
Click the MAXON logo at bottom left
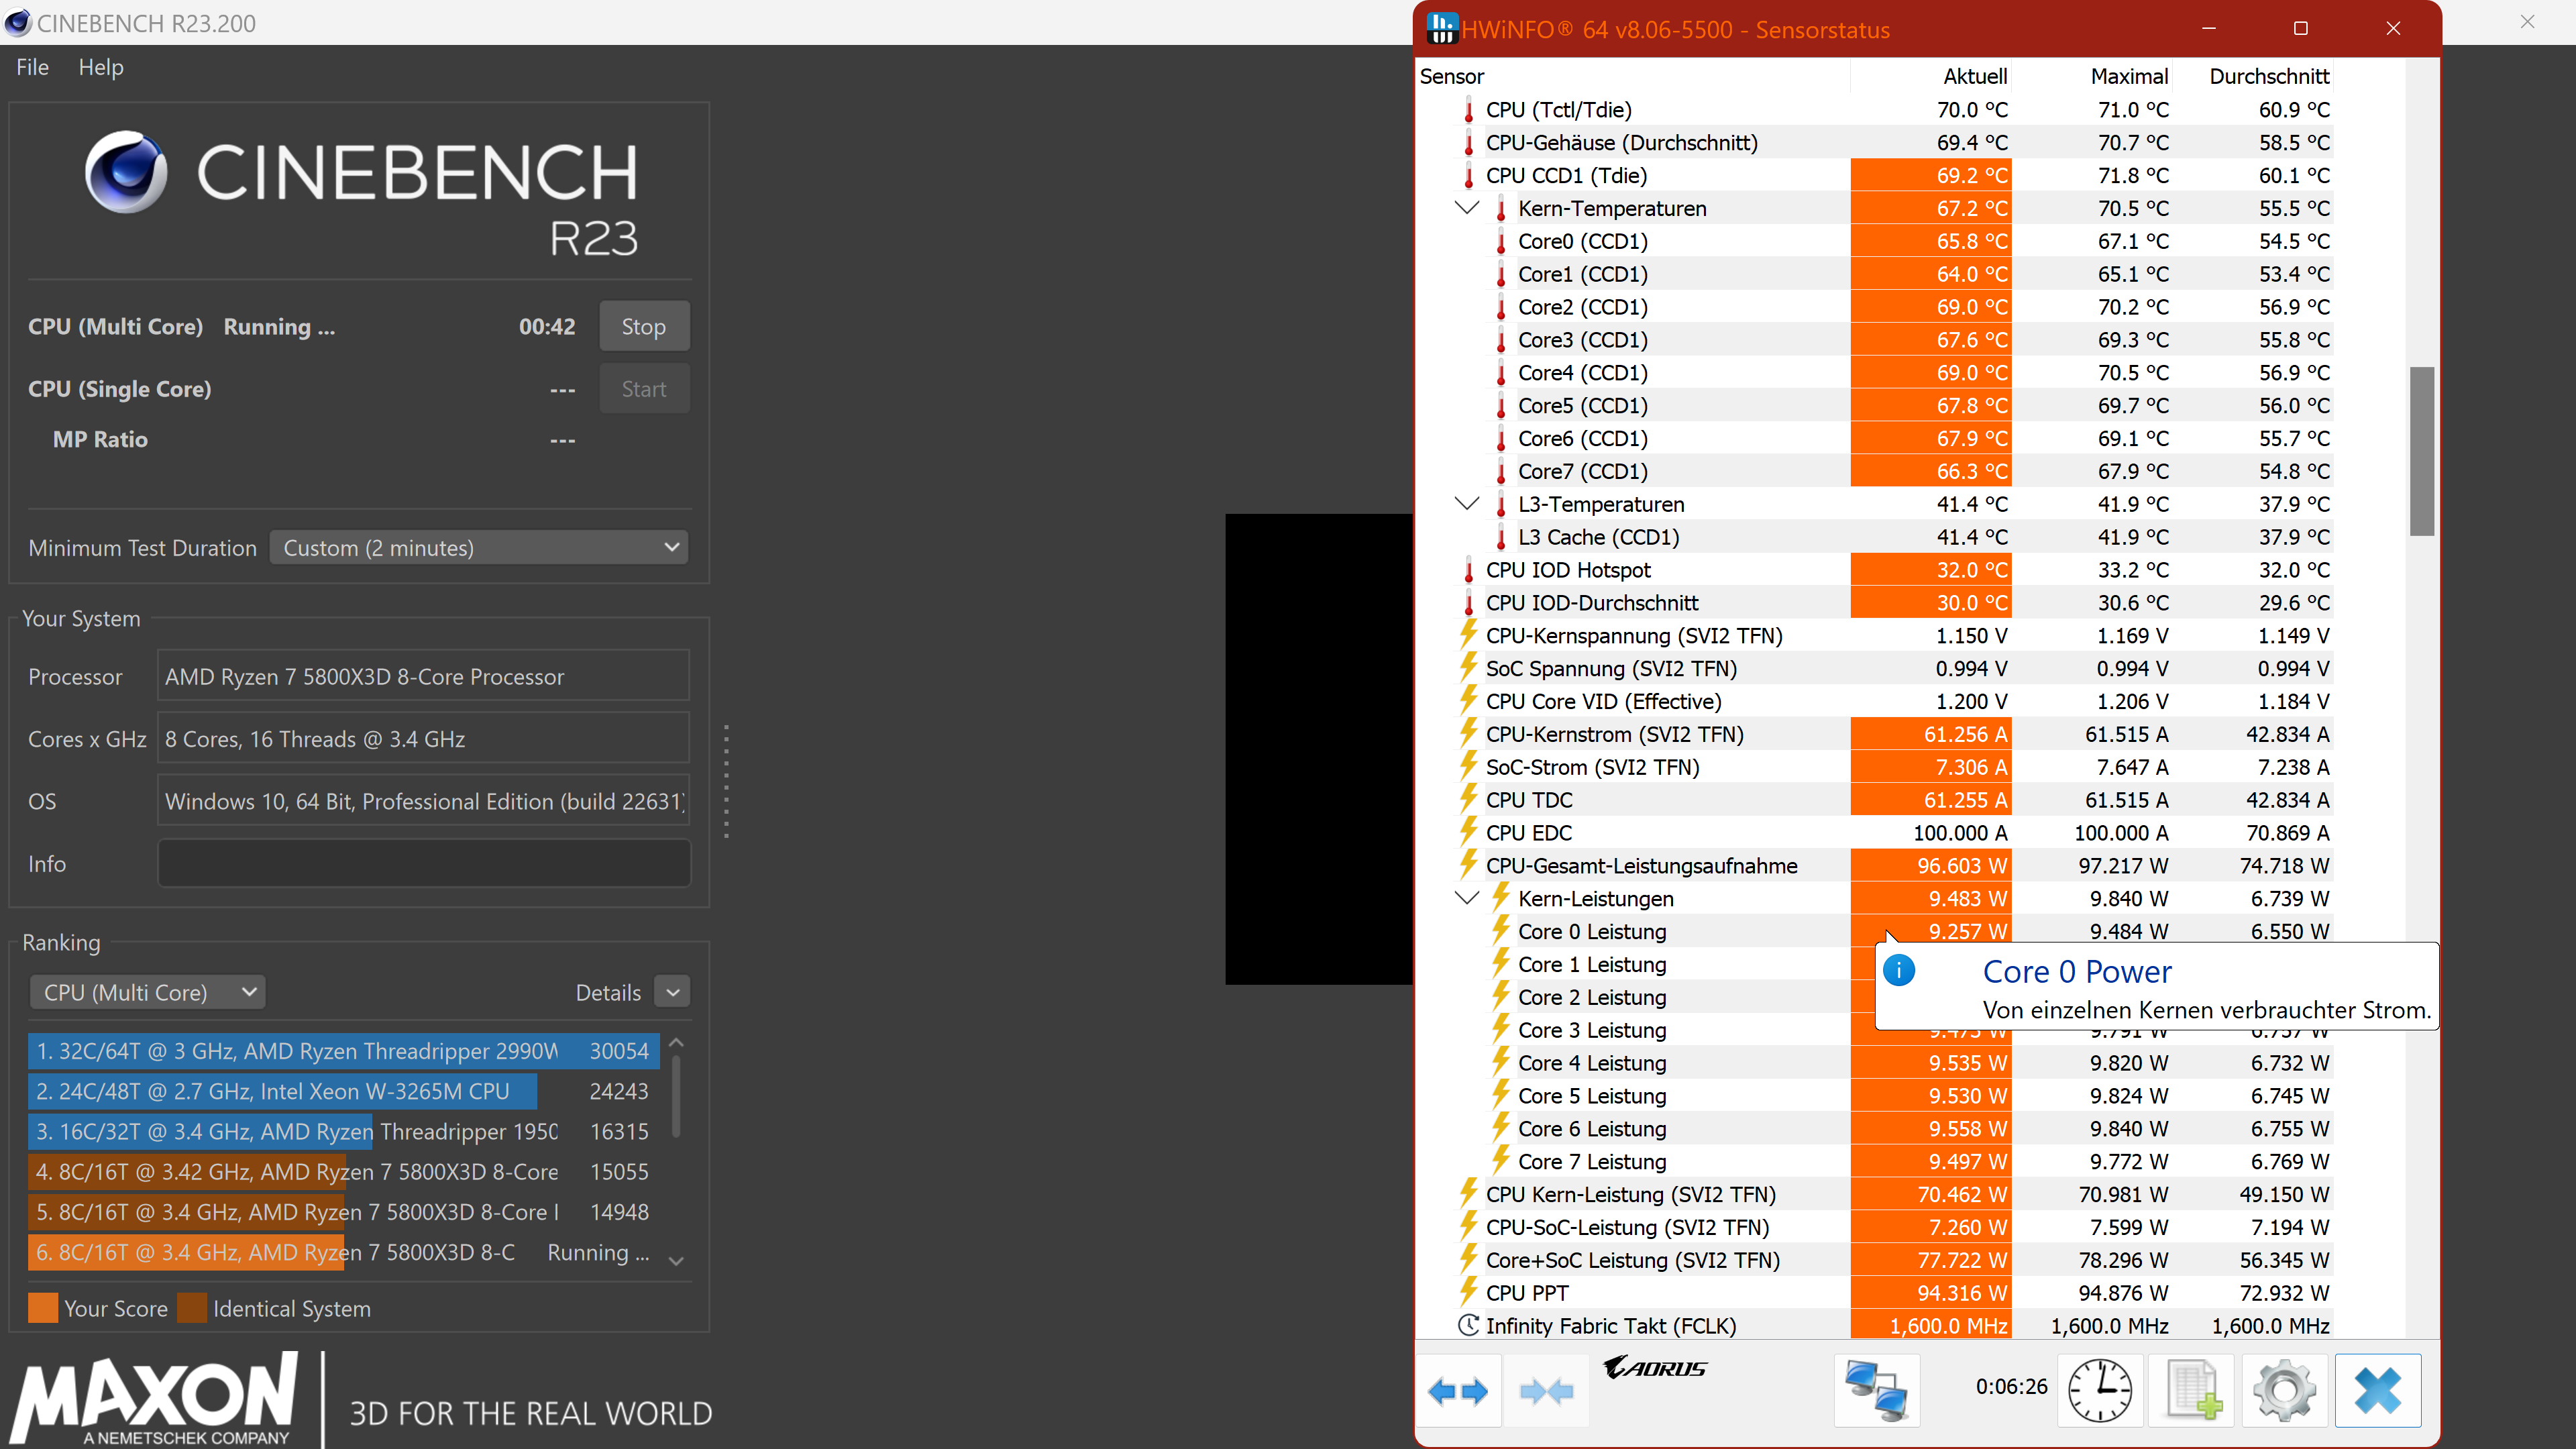pos(154,1397)
